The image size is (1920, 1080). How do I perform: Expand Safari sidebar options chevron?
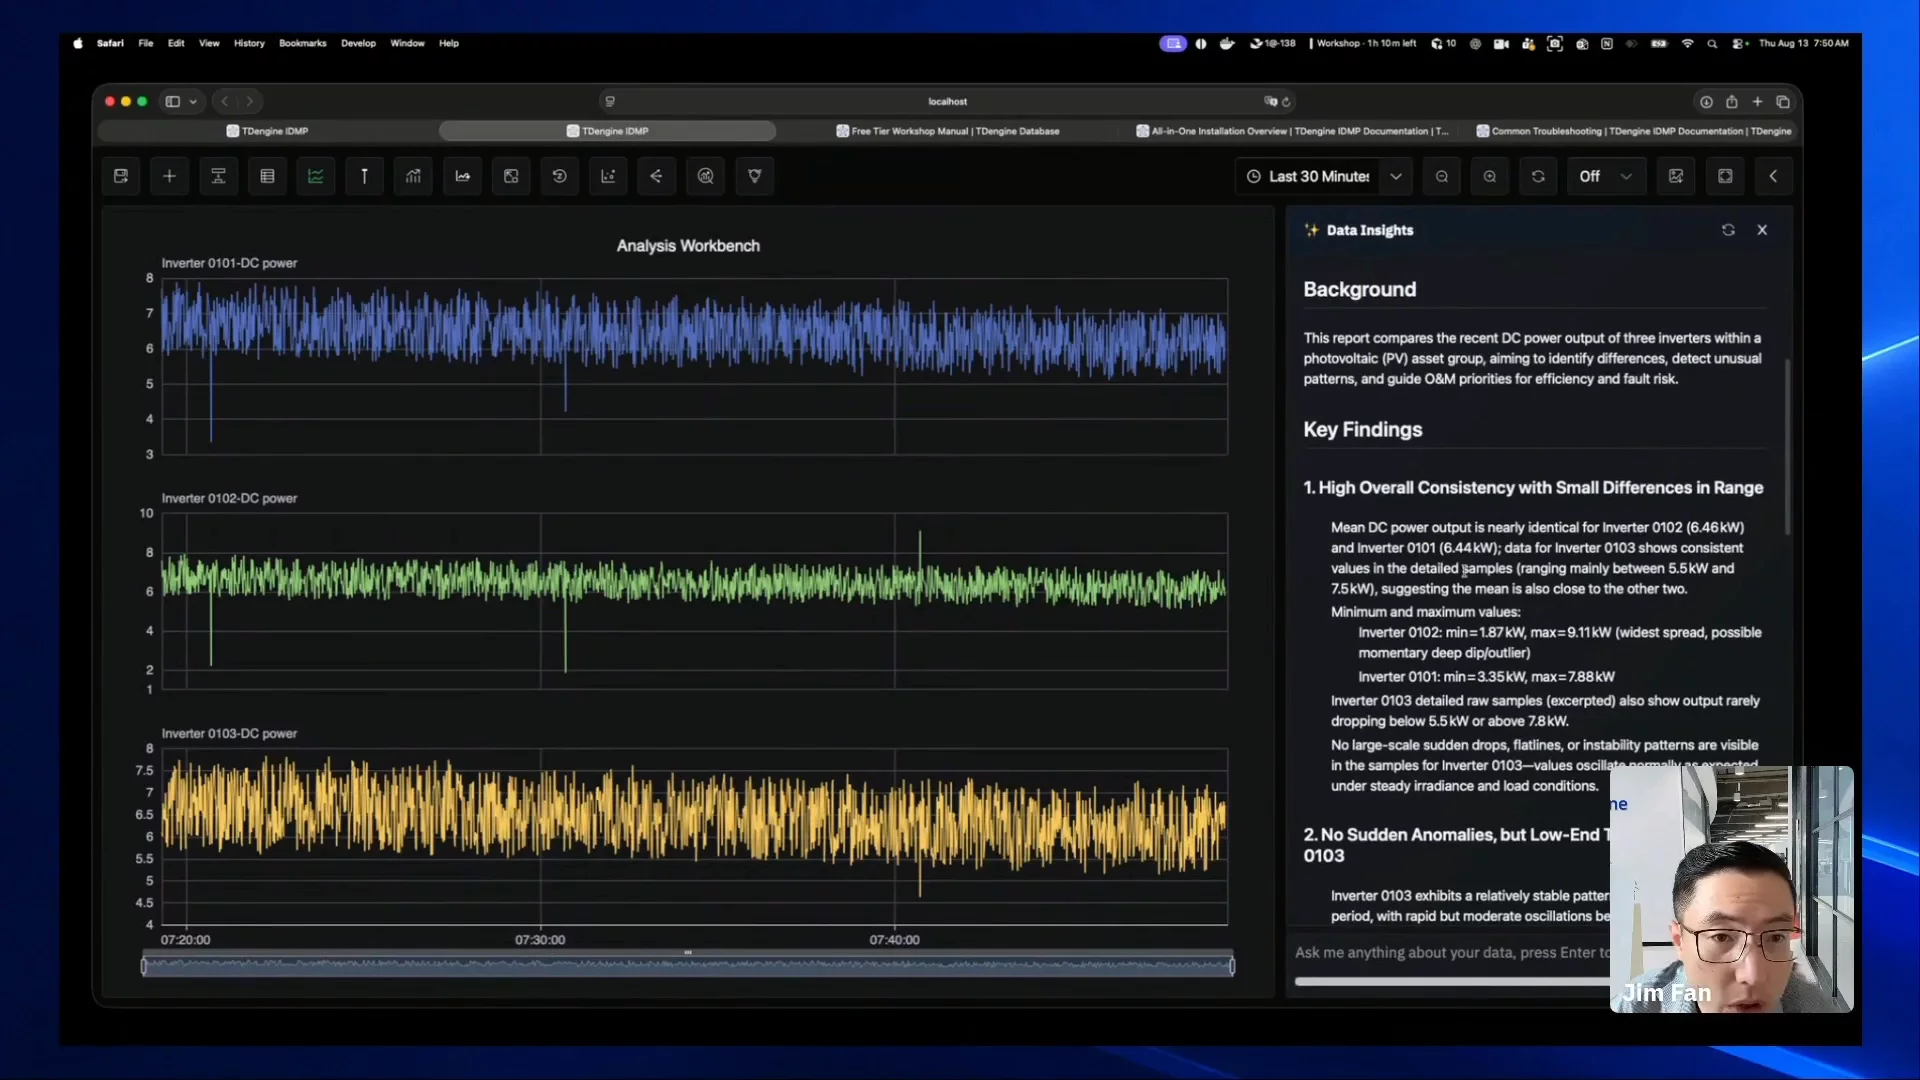pos(193,101)
